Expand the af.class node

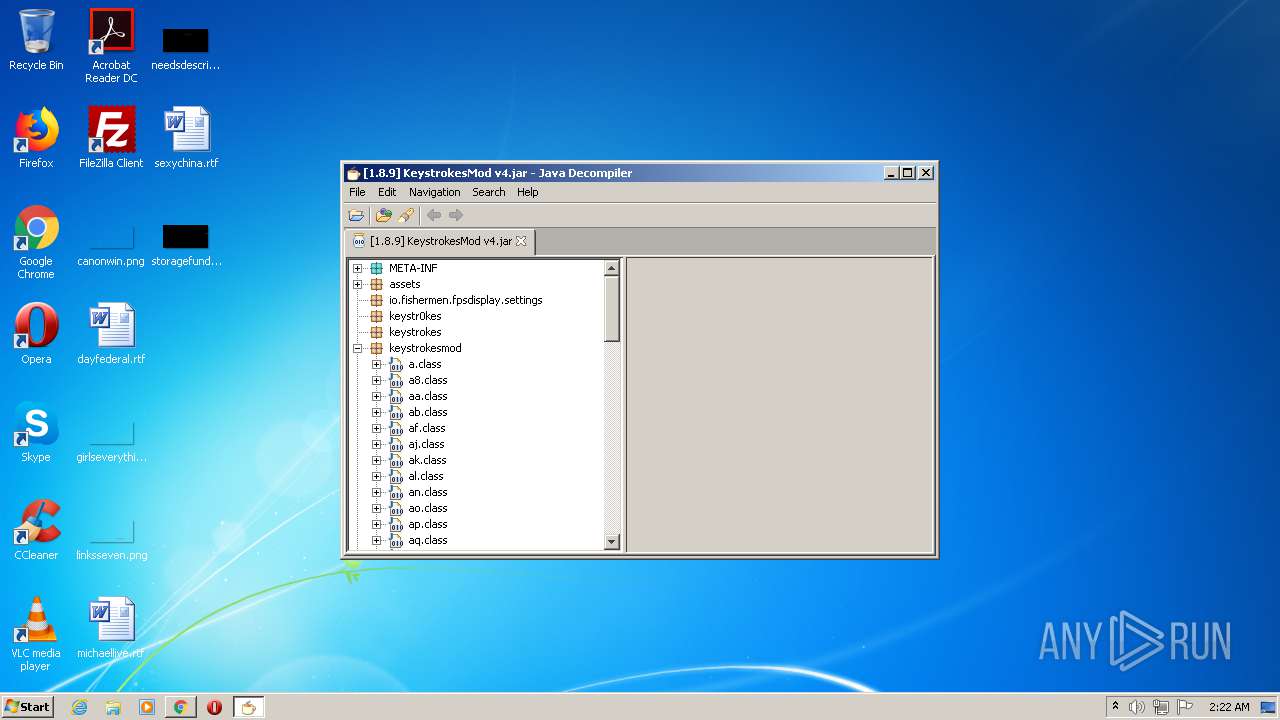pos(377,428)
